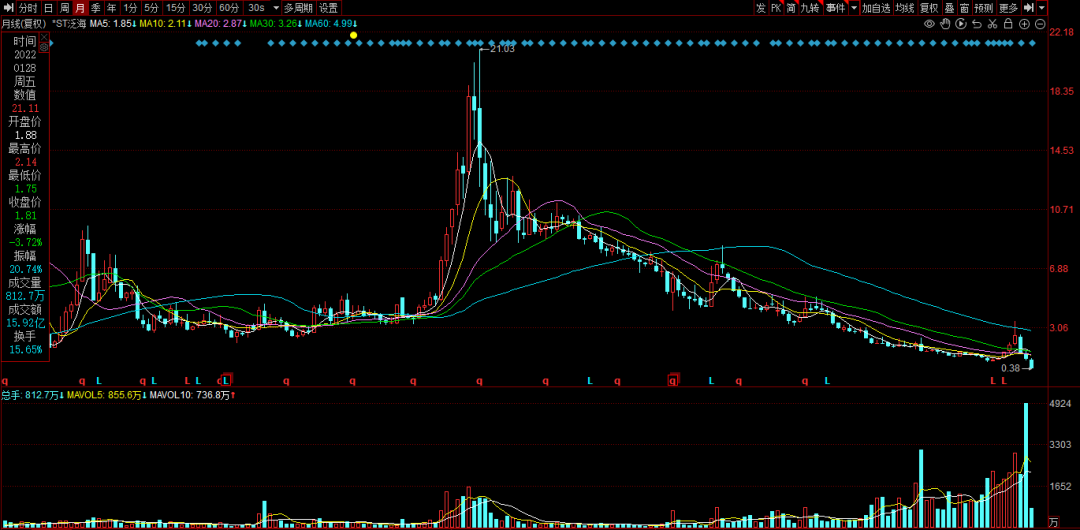Click the 发 button
1080x530 pixels.
point(760,8)
